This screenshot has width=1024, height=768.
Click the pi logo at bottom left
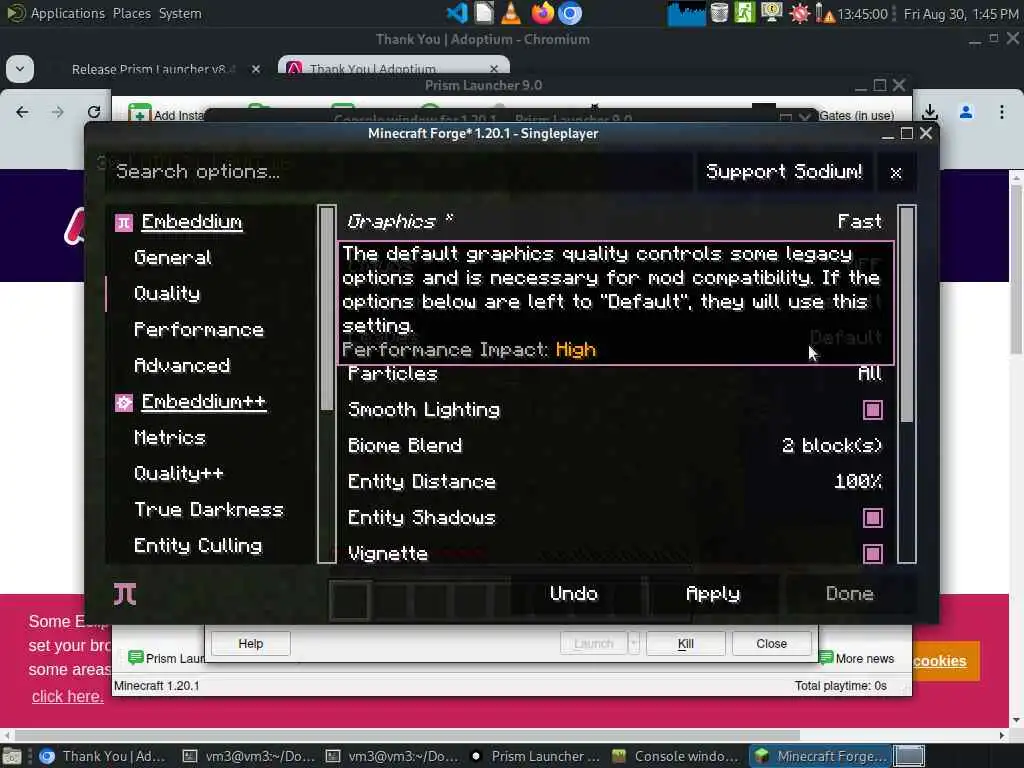pyautogui.click(x=125, y=594)
